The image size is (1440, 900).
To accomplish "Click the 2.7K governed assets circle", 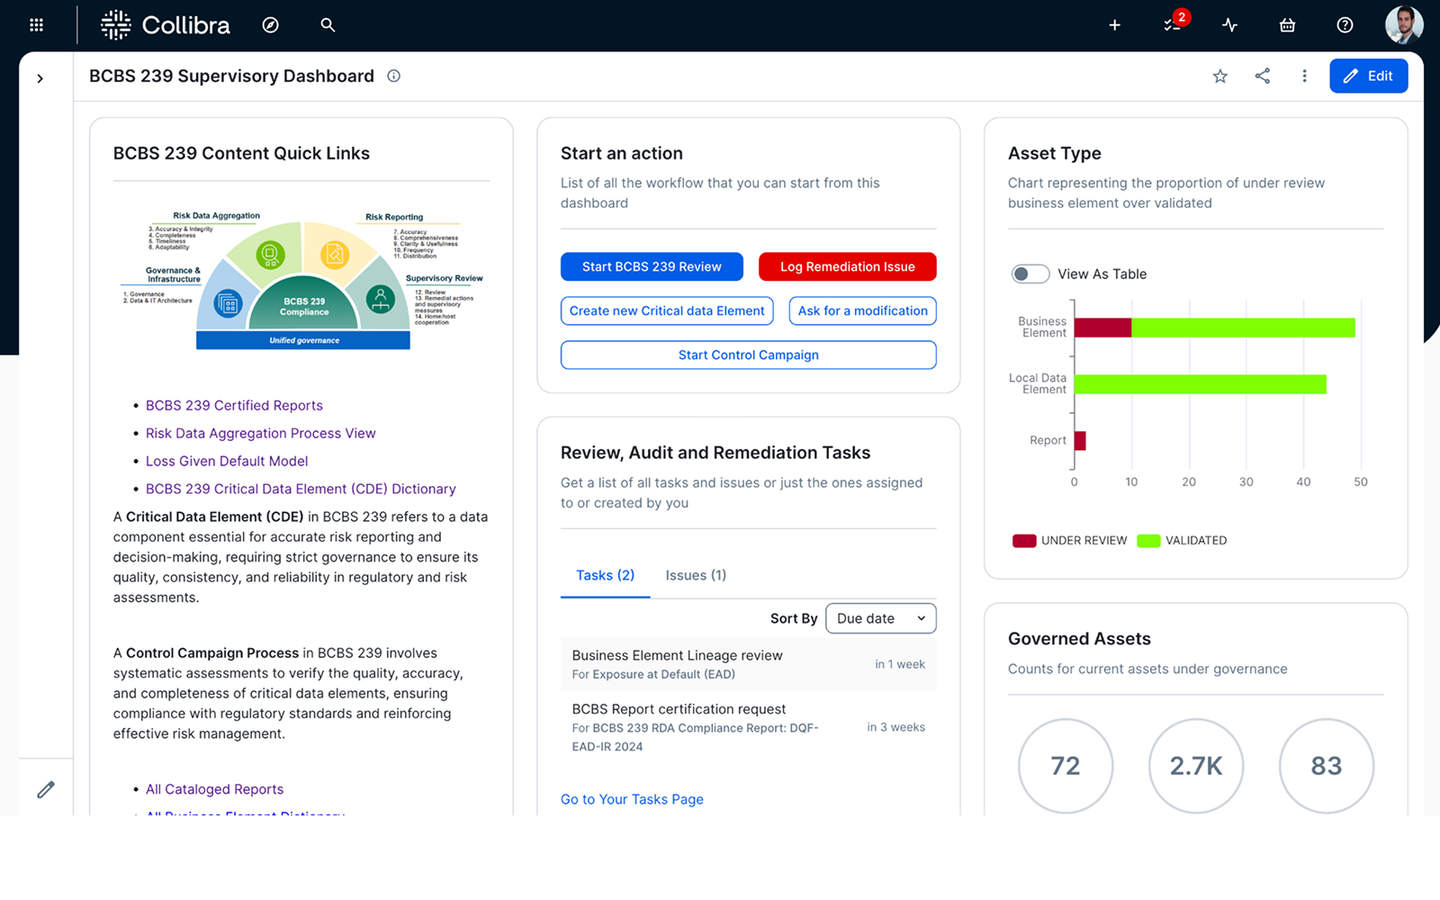I will pos(1196,766).
